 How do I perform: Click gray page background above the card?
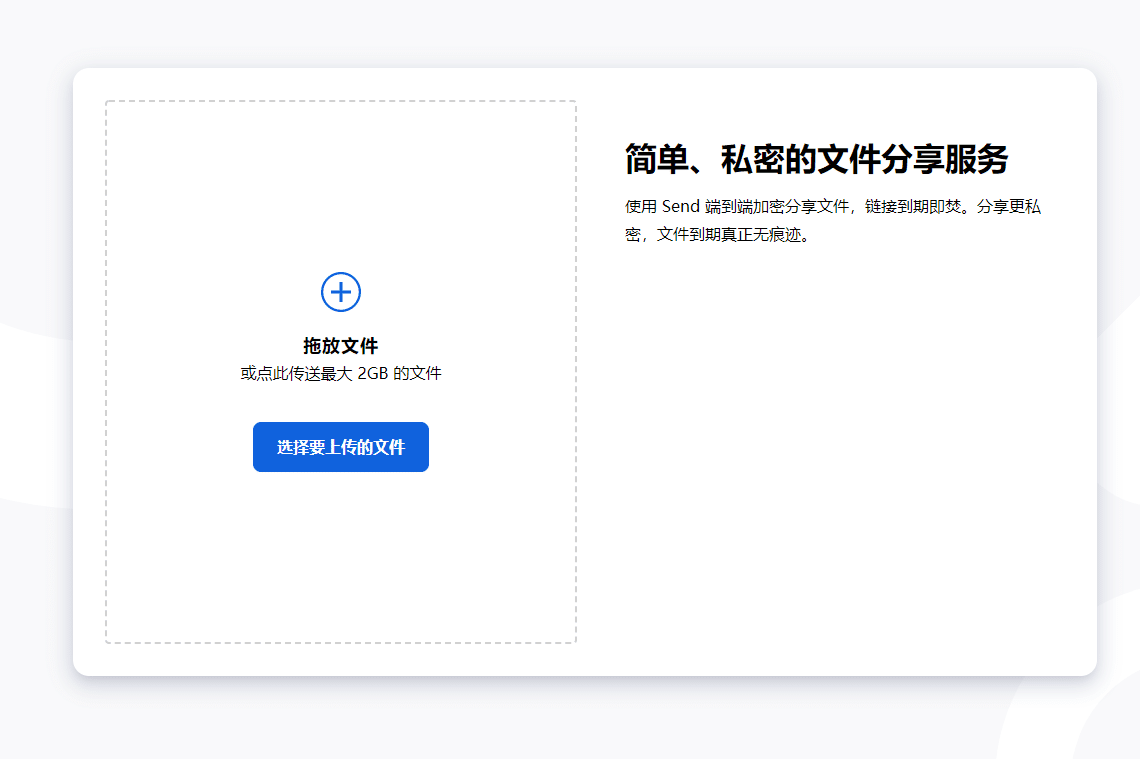tap(570, 32)
